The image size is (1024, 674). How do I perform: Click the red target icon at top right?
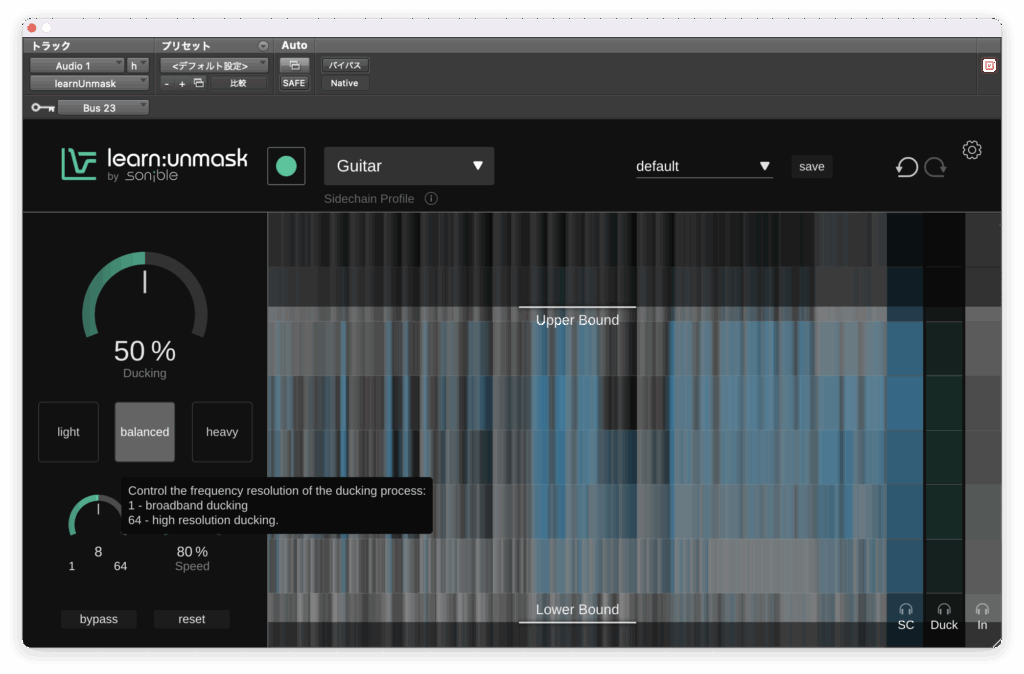(x=989, y=65)
